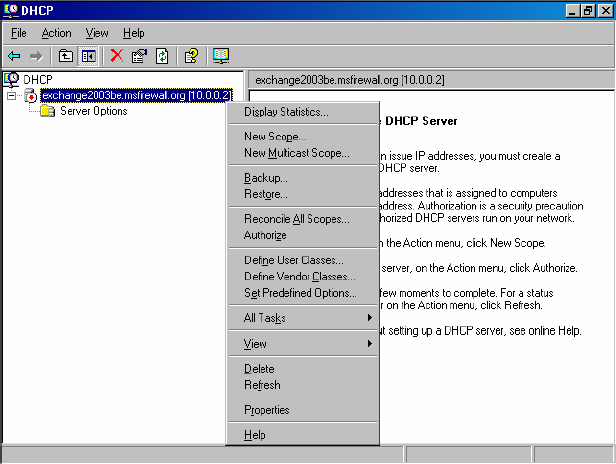Choose New Scope from context menu

click(303, 137)
